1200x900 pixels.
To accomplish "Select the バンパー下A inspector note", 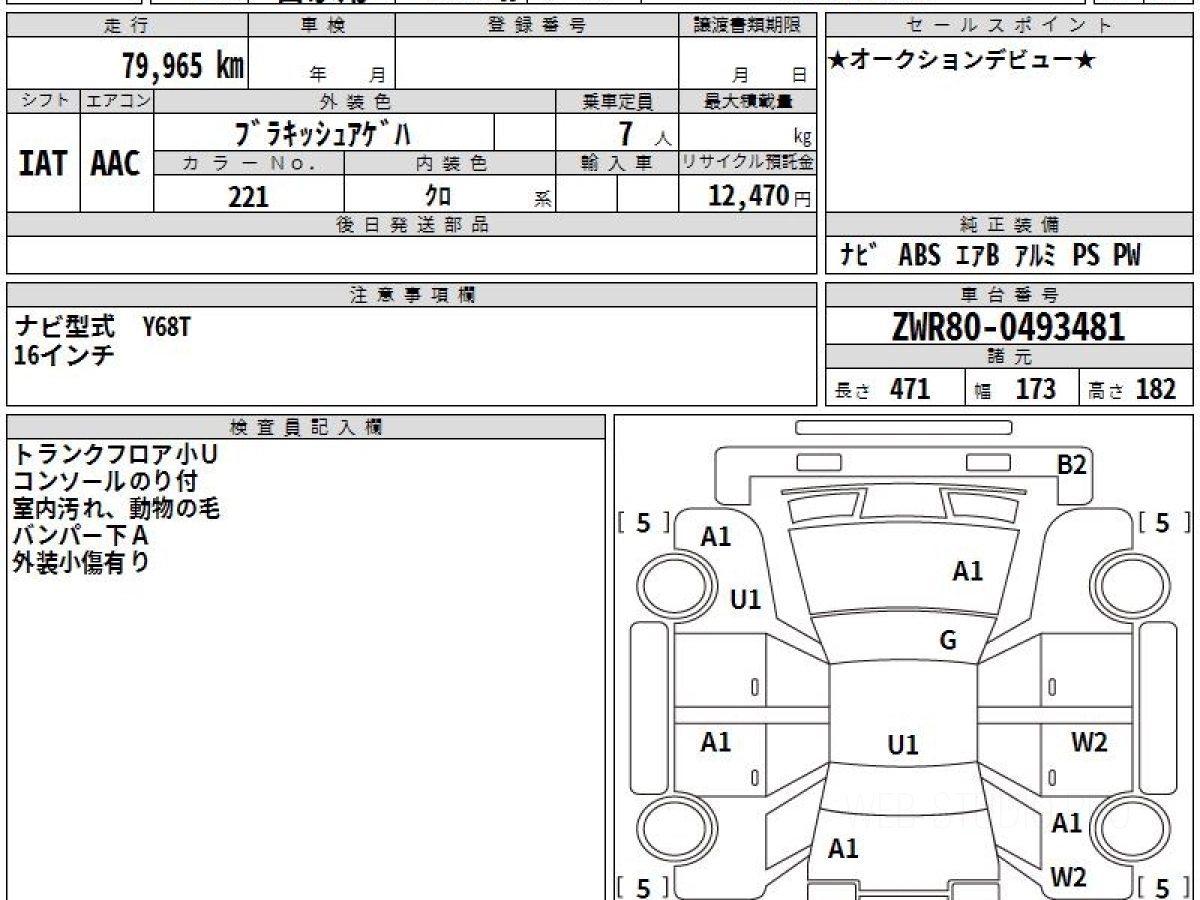I will pos(80,536).
